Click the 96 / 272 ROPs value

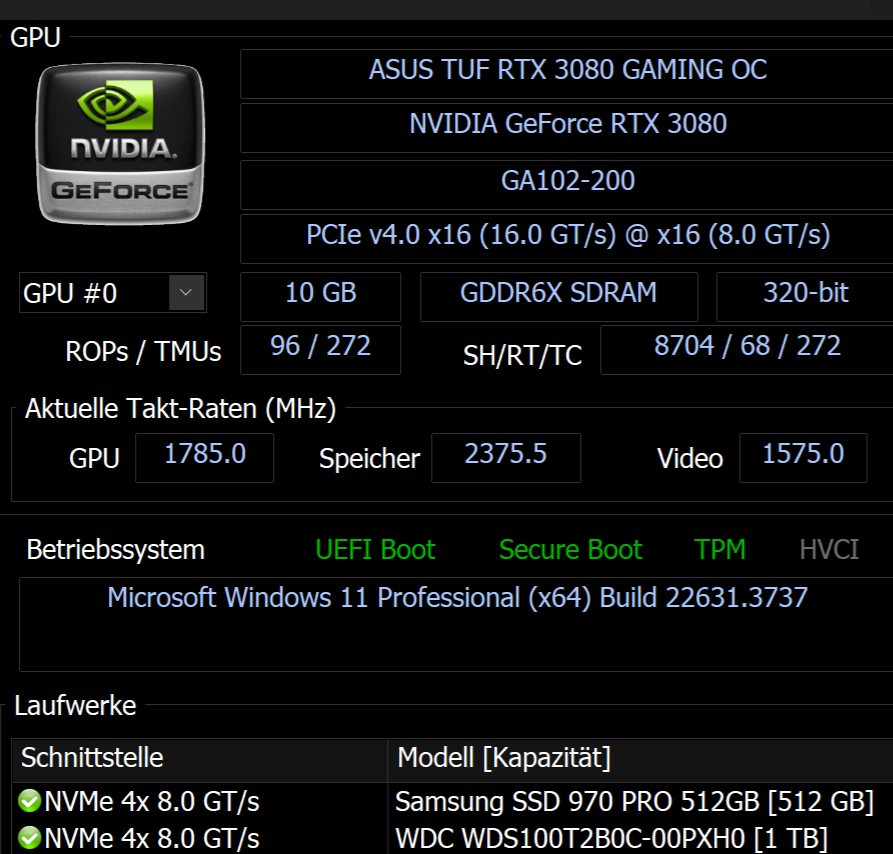[x=321, y=350]
